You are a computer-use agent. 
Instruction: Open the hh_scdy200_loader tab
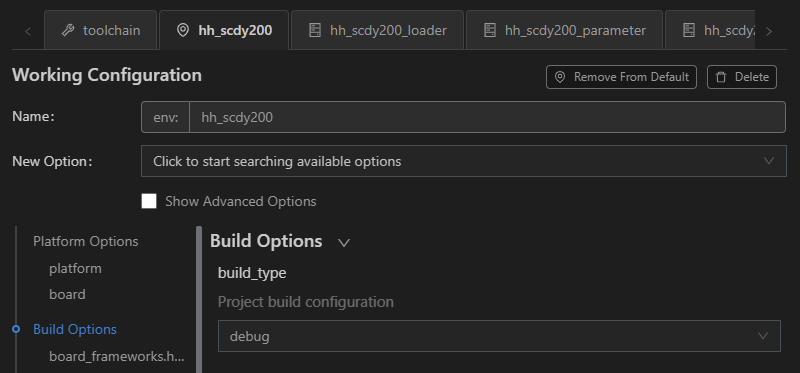point(378,31)
